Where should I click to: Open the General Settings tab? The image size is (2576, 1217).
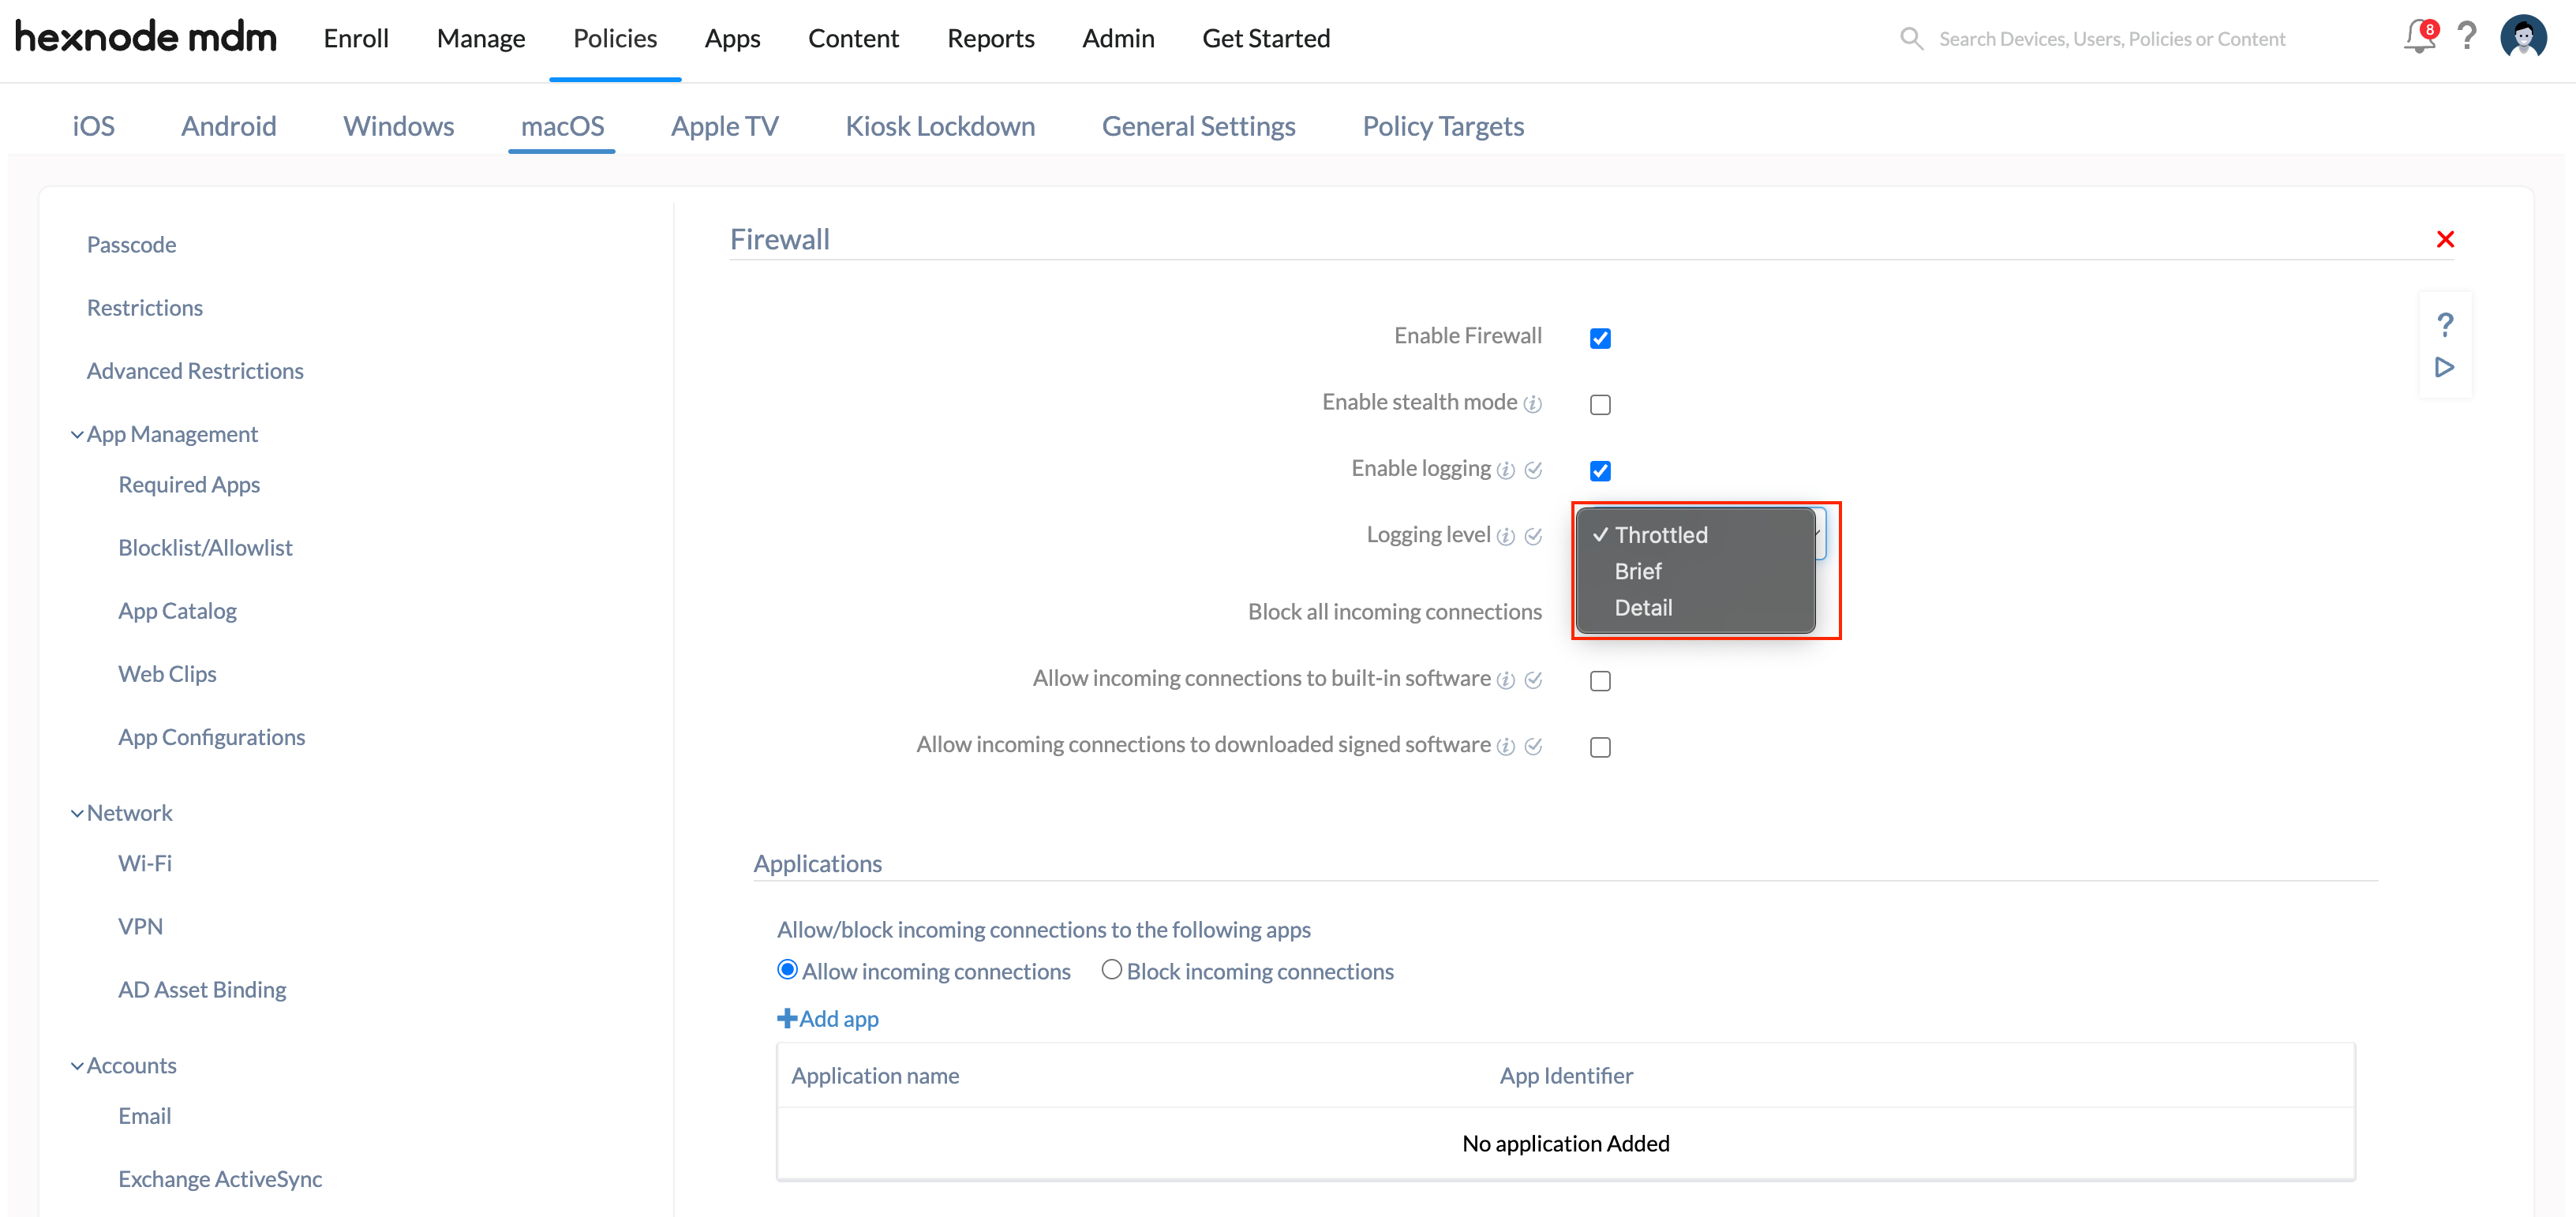click(1198, 126)
